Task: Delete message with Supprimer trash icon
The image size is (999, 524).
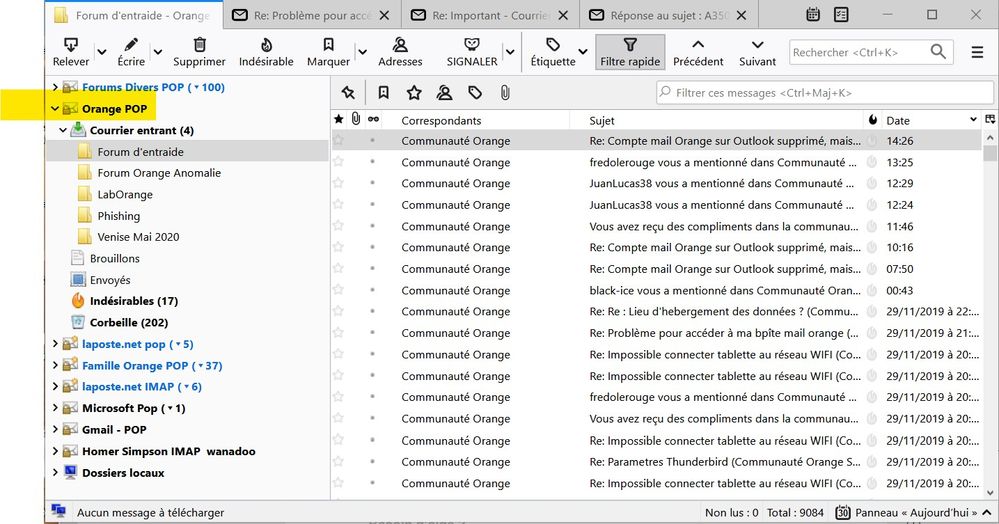Action: [199, 44]
